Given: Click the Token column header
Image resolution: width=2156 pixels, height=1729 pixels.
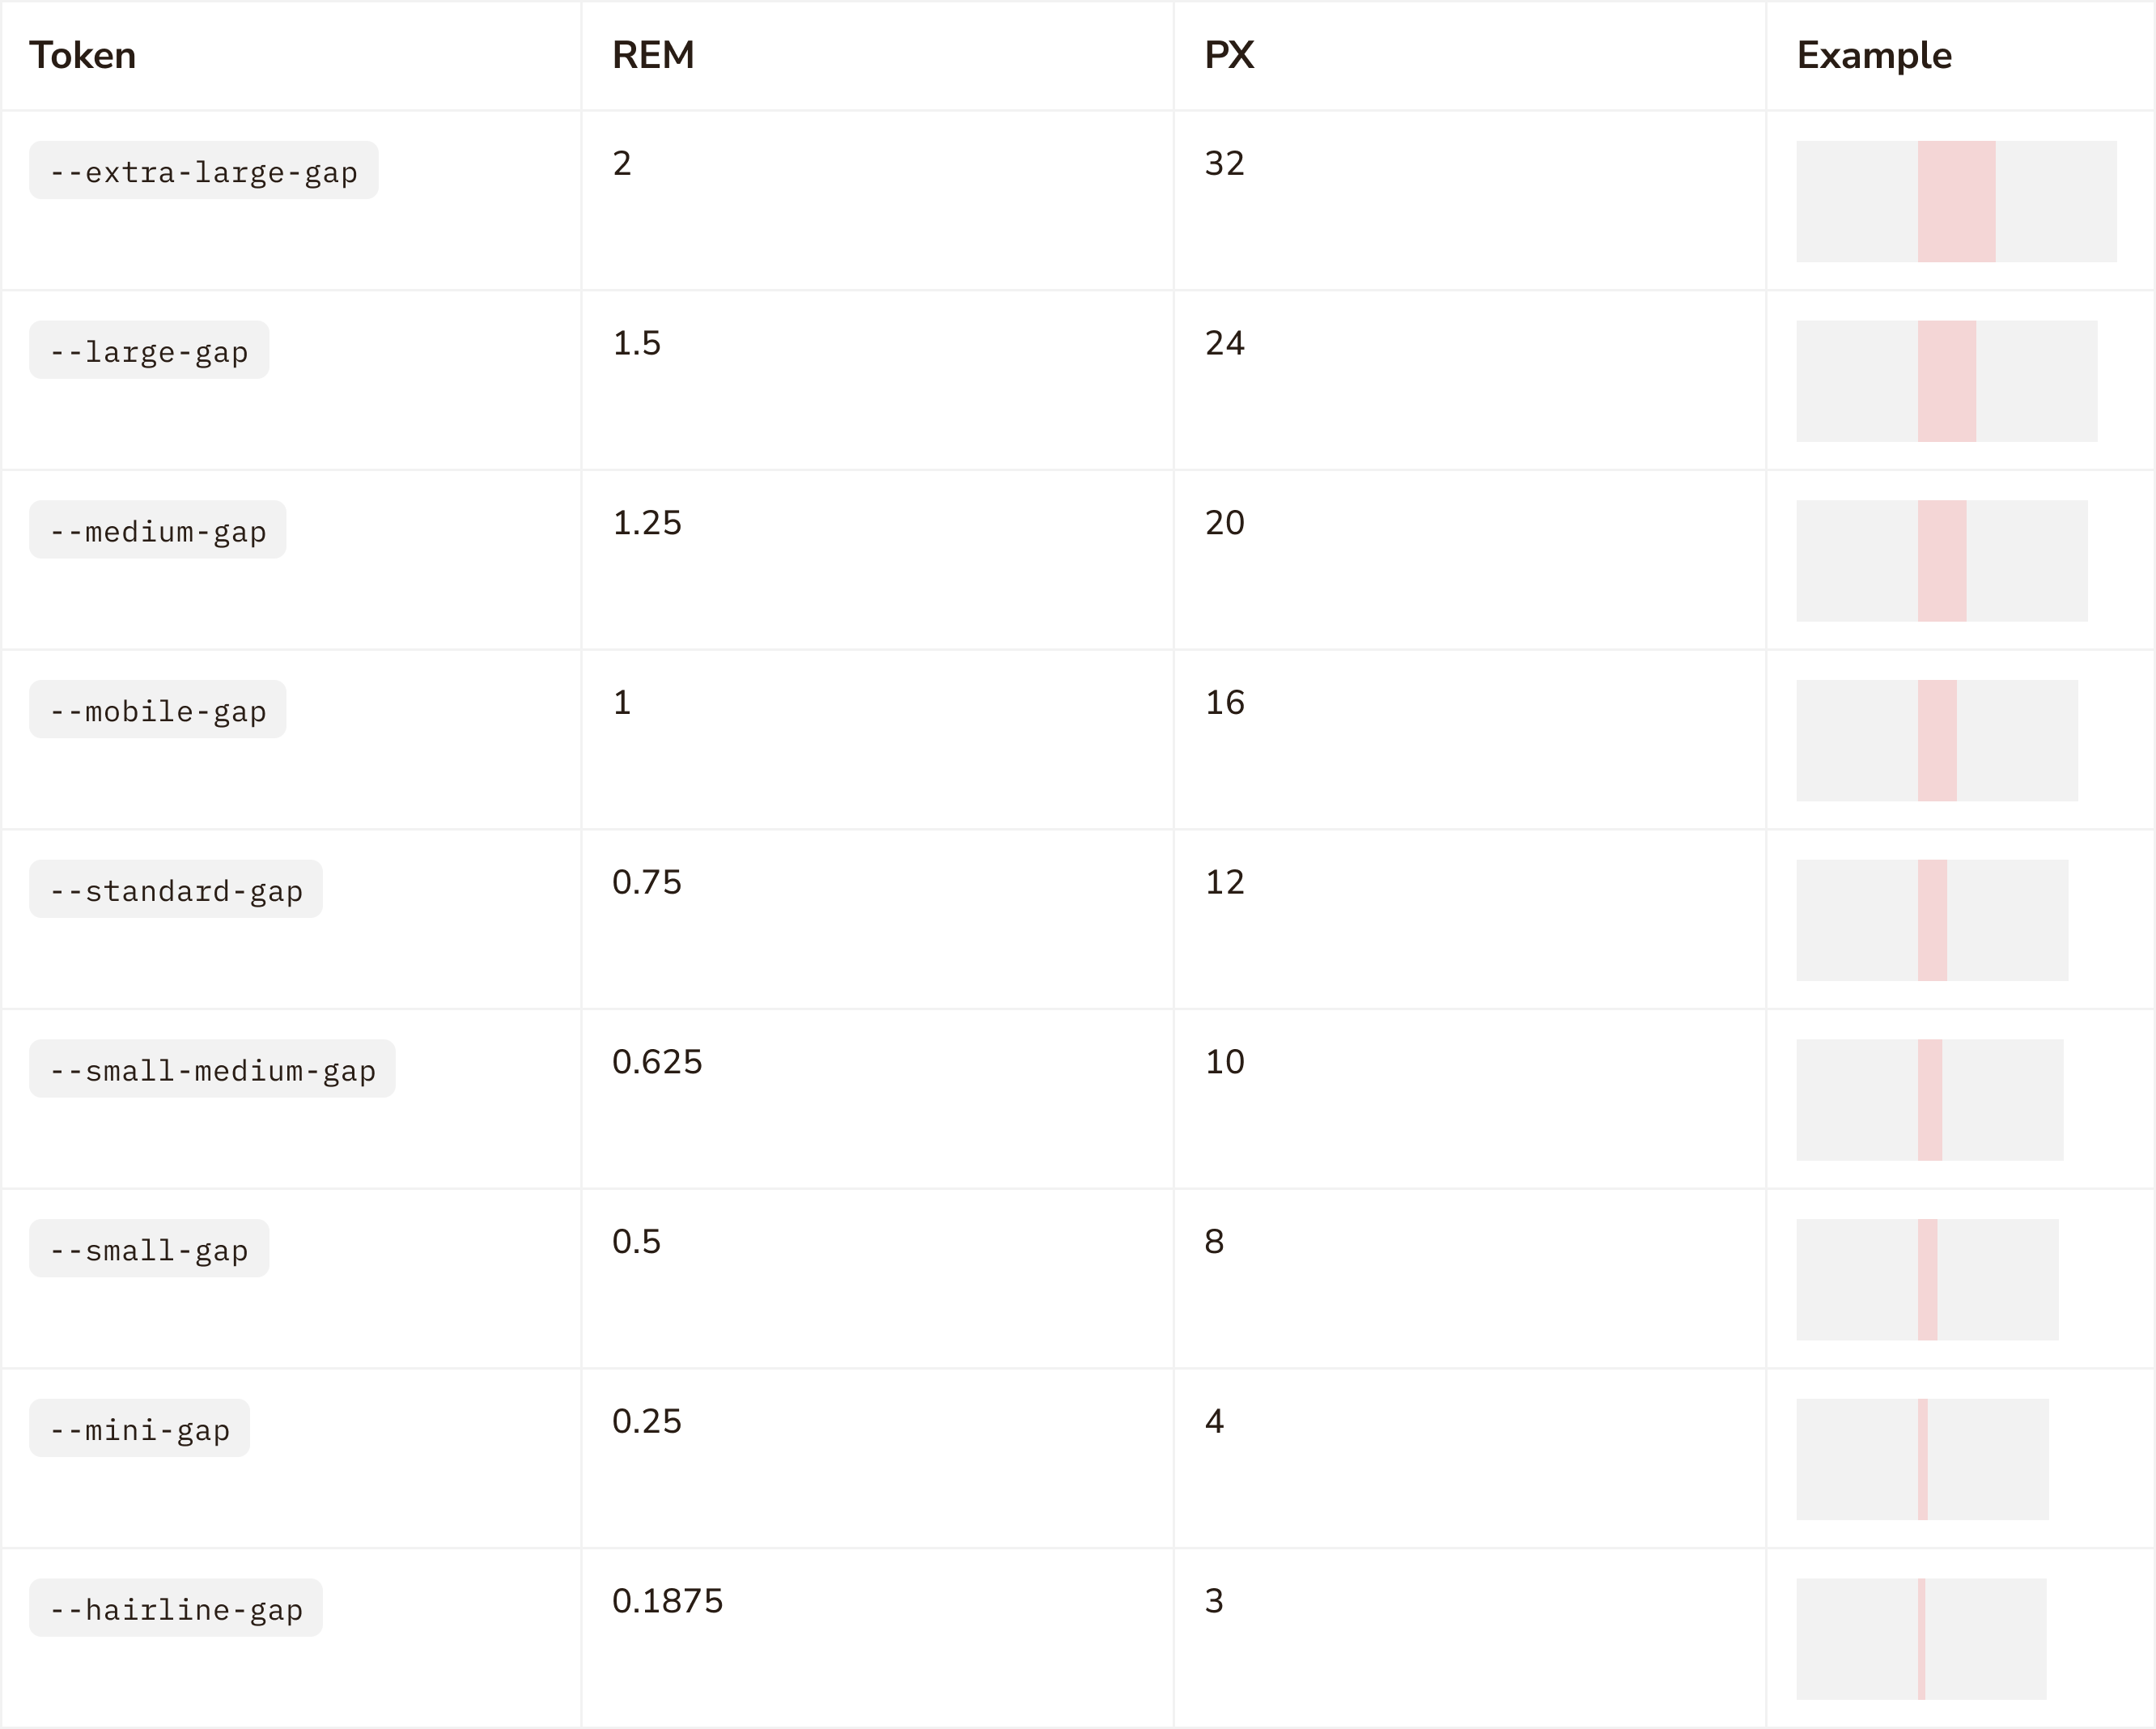Looking at the screenshot, I should 83,55.
